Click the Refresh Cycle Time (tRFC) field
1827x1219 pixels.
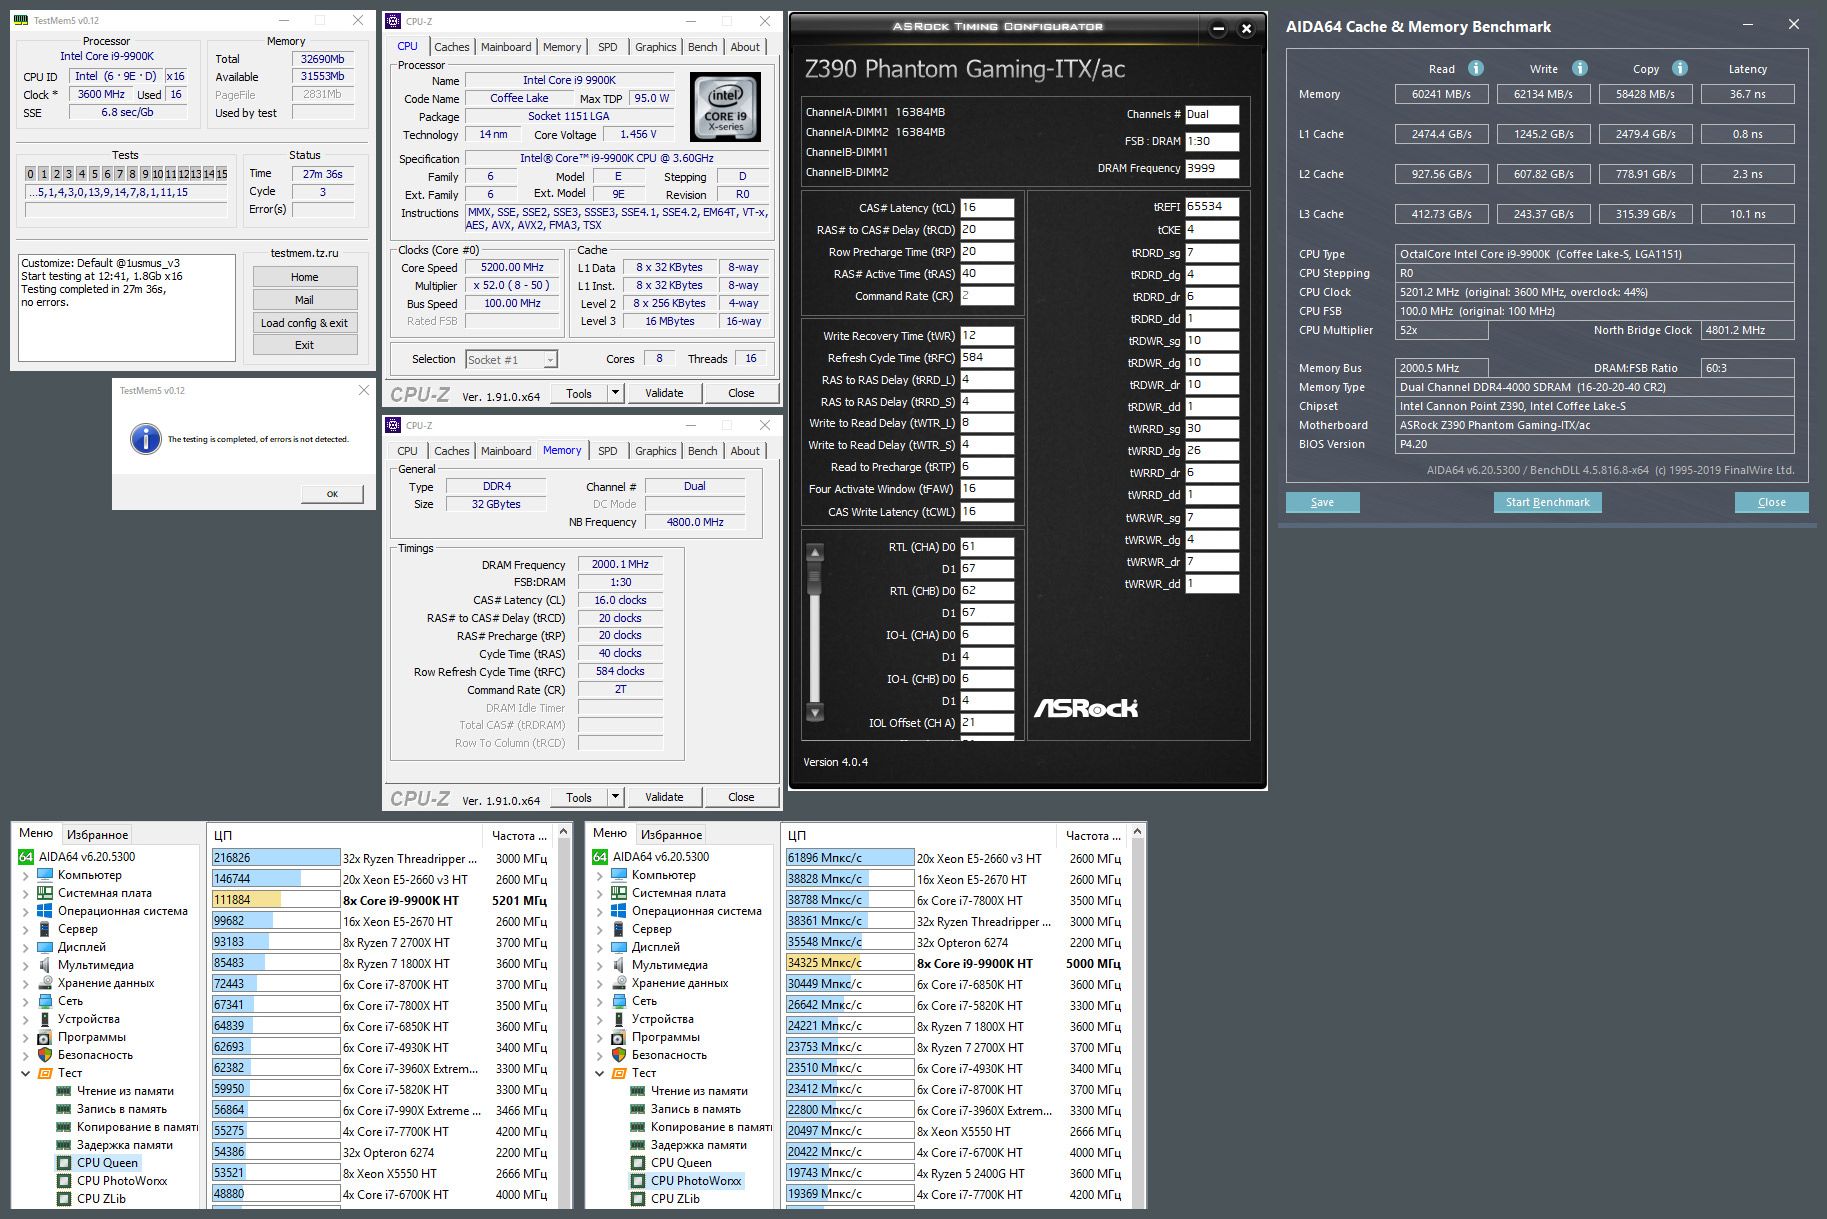[x=986, y=358]
